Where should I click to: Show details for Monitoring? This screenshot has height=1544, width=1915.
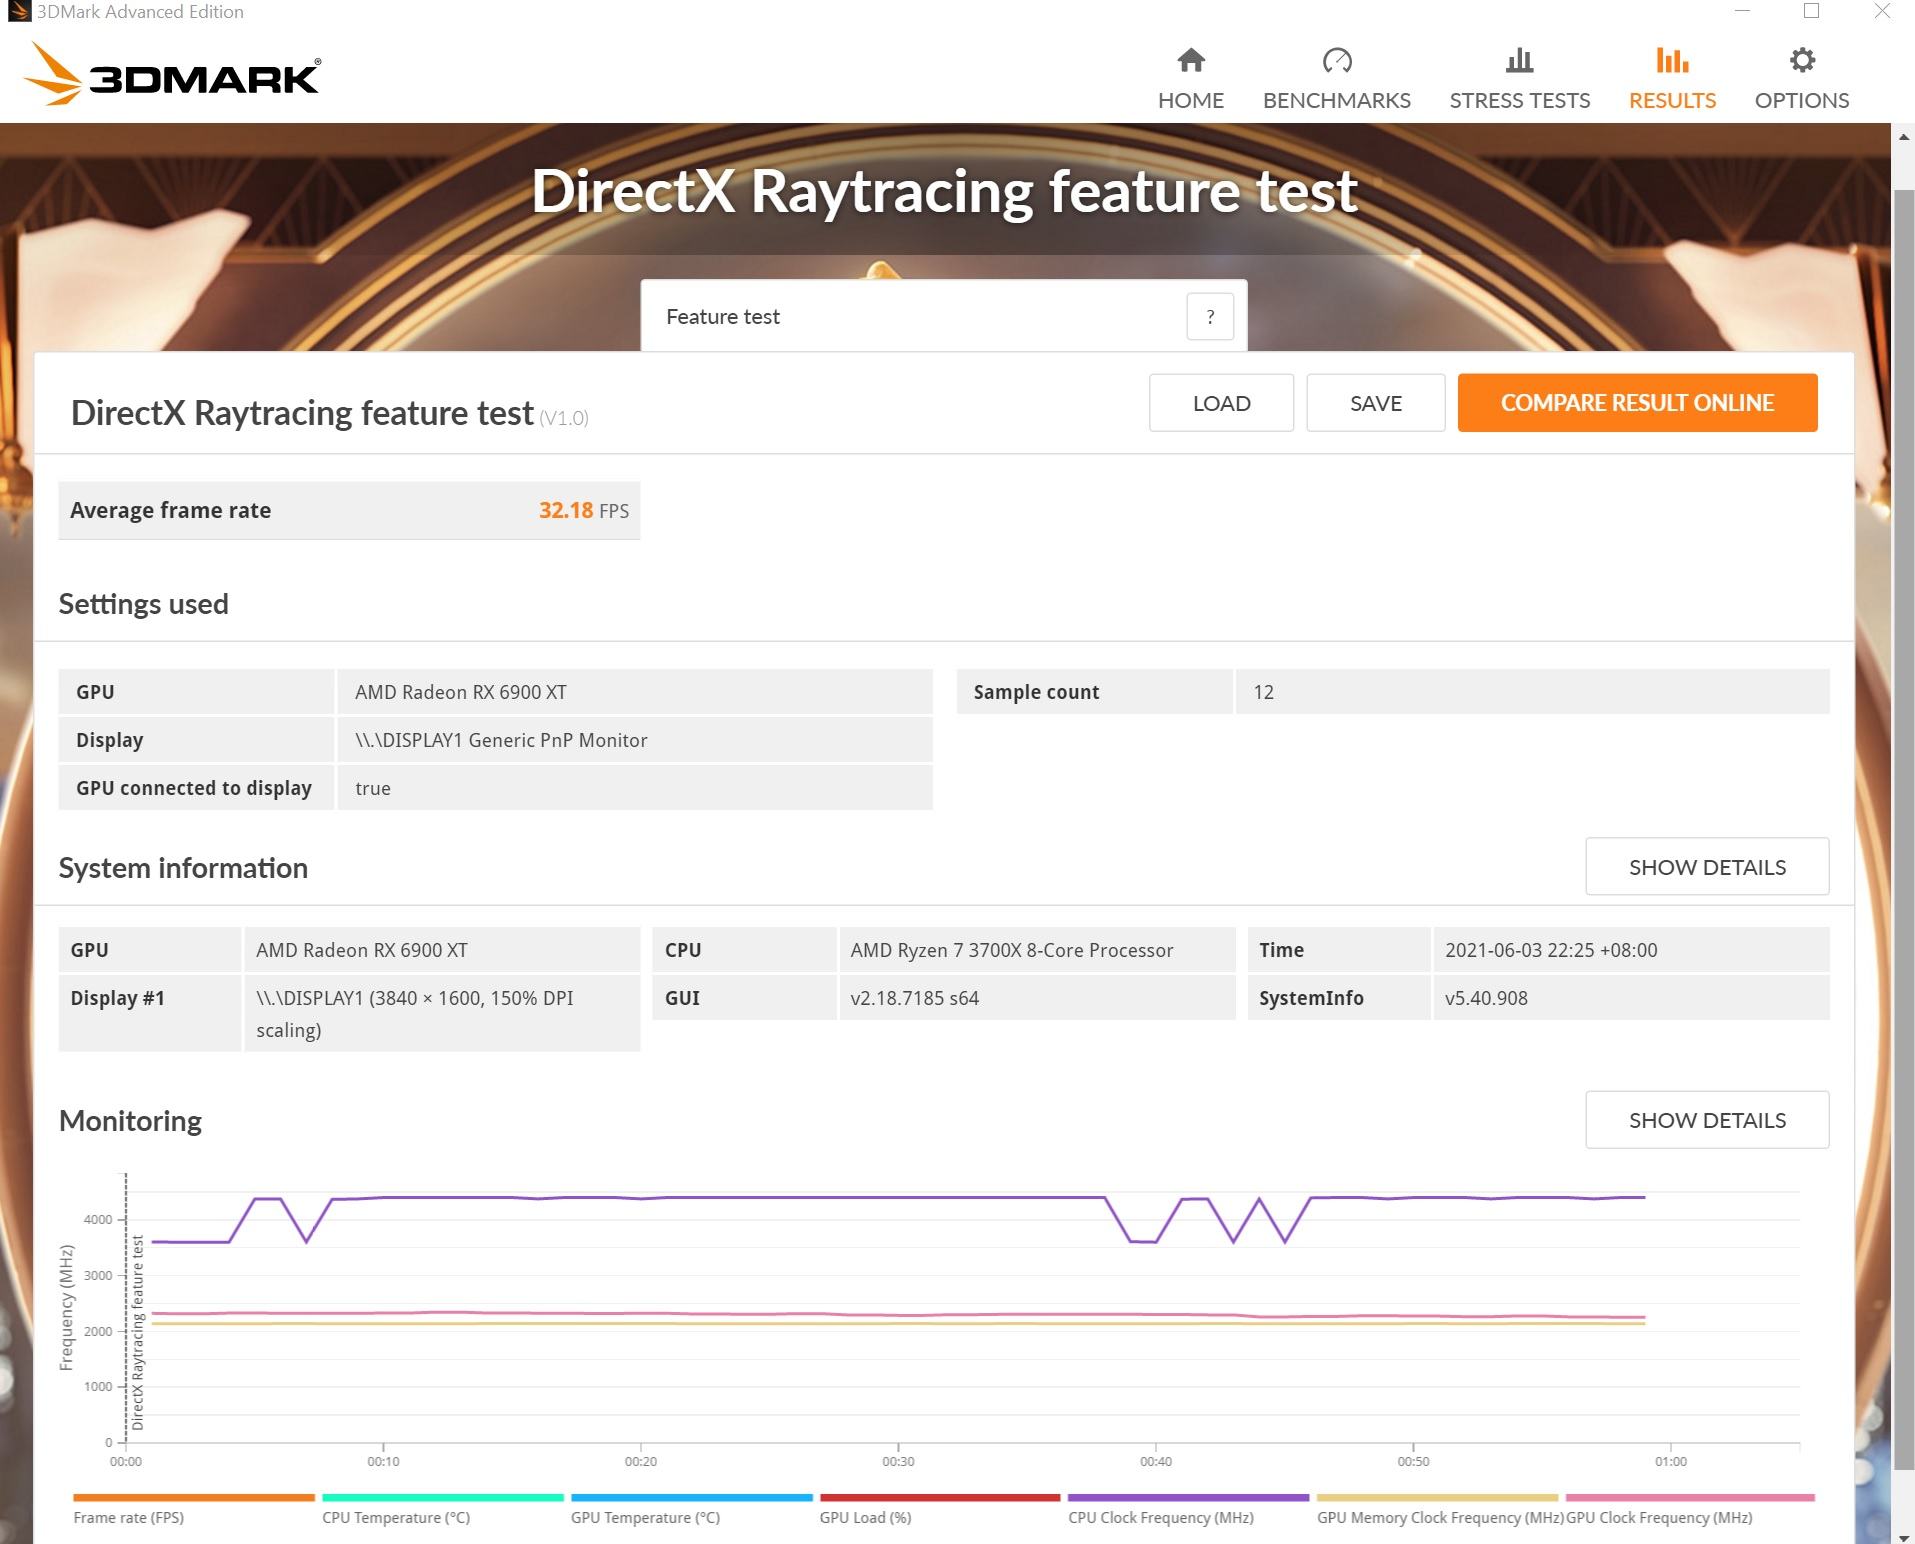click(1707, 1120)
